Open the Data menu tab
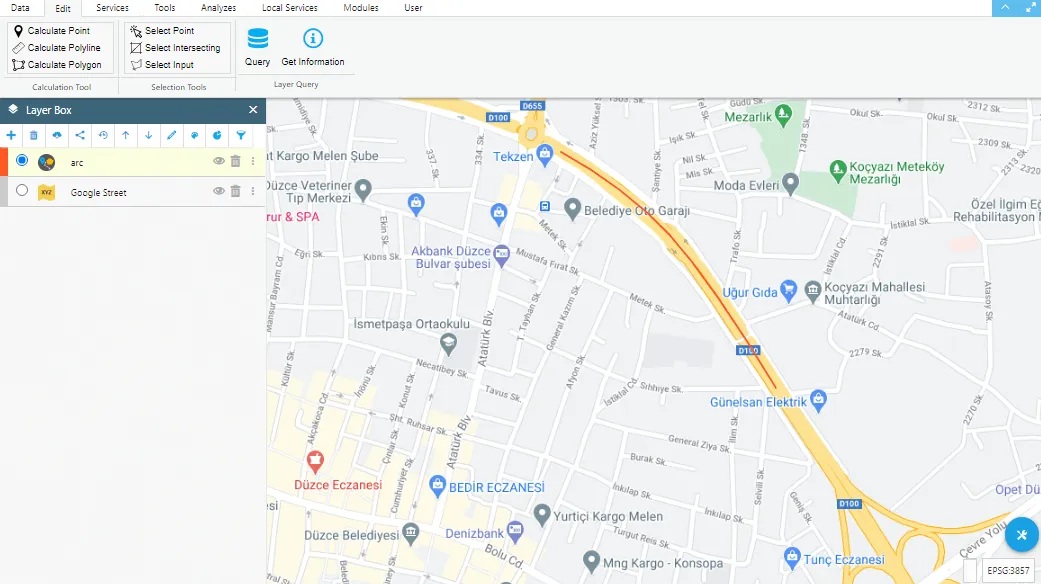This screenshot has height=584, width=1041. click(20, 8)
